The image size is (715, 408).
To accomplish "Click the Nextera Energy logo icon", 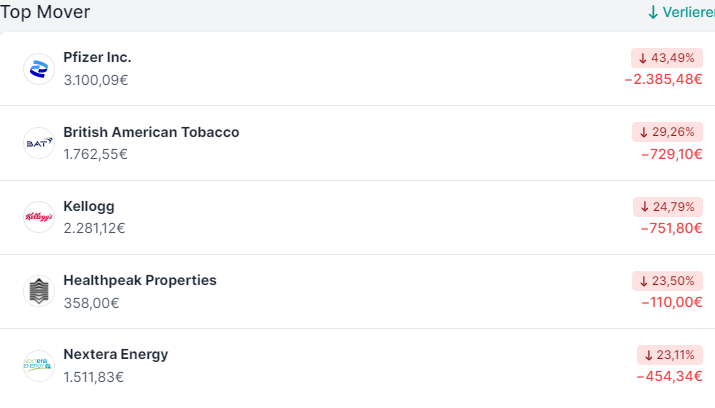I will (38, 365).
